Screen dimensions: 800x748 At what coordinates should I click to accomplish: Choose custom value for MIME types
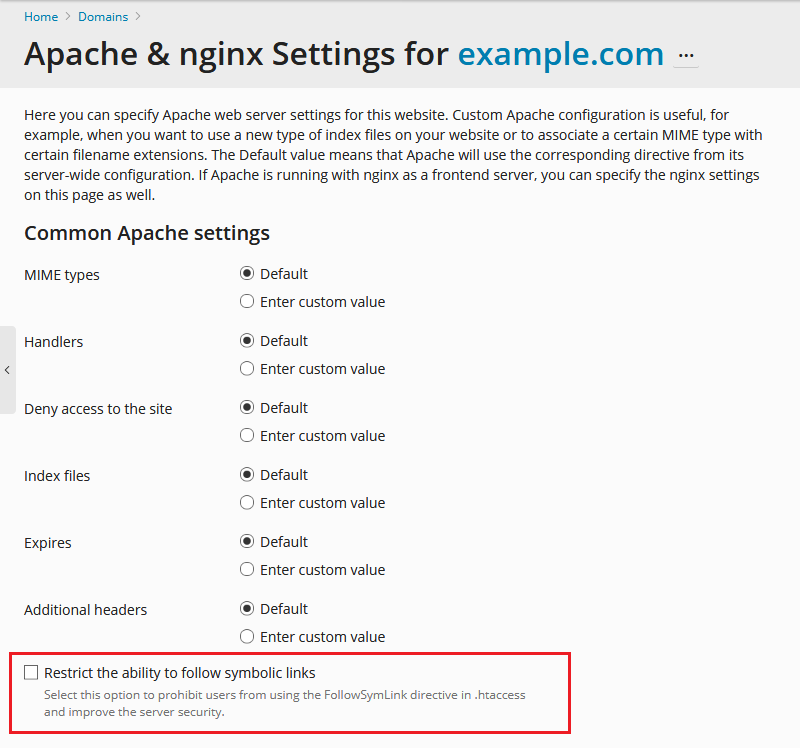tap(247, 302)
